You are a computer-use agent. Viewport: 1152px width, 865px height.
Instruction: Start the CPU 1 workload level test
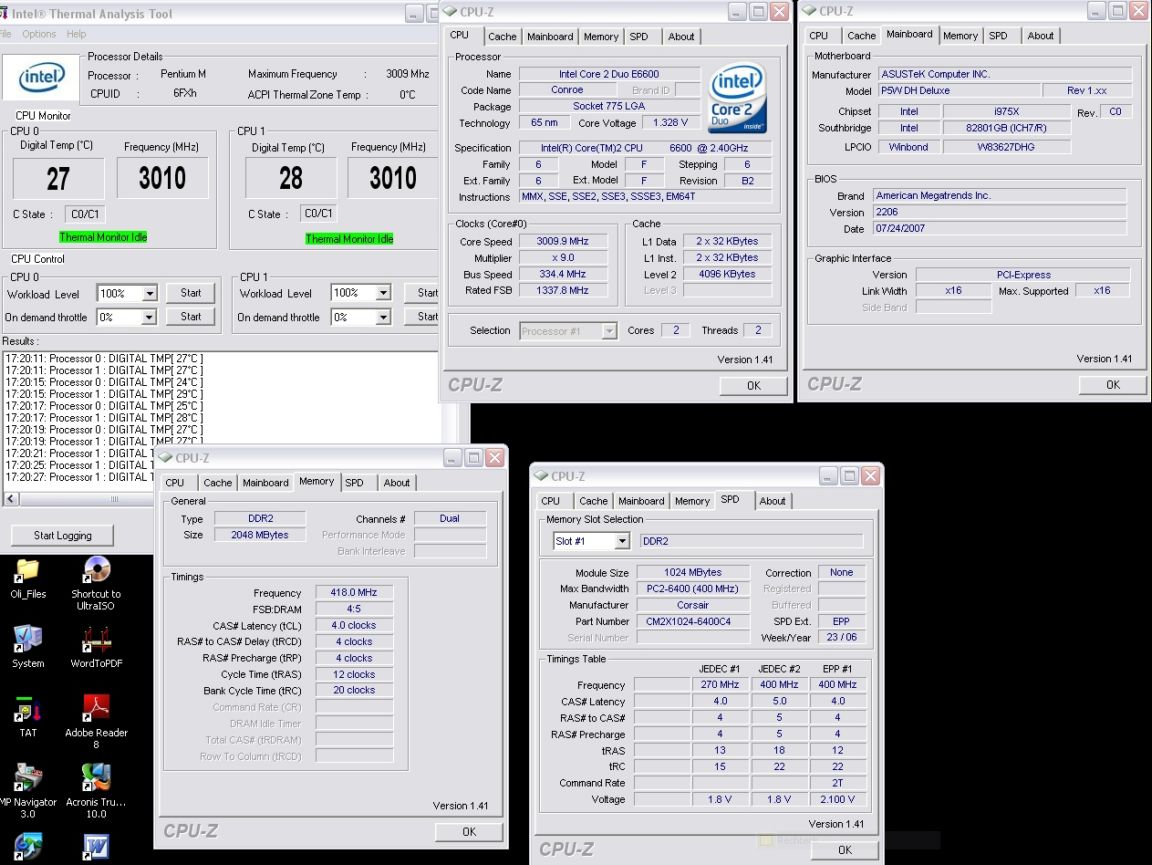tap(422, 292)
